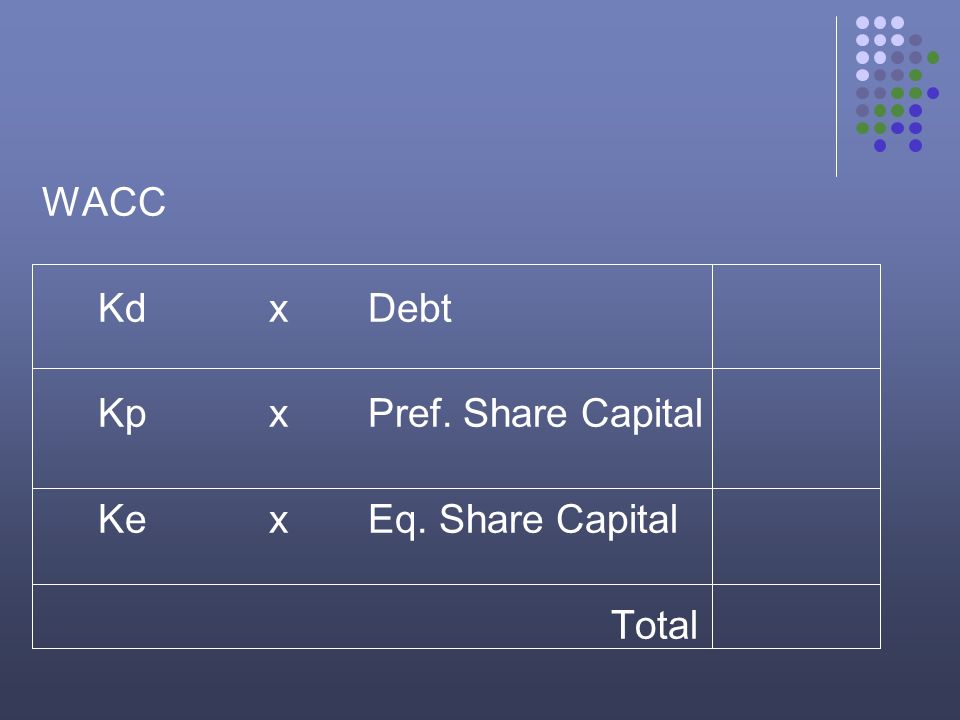Click the x multiplier in Debt row
The image size is (960, 720).
point(279,311)
